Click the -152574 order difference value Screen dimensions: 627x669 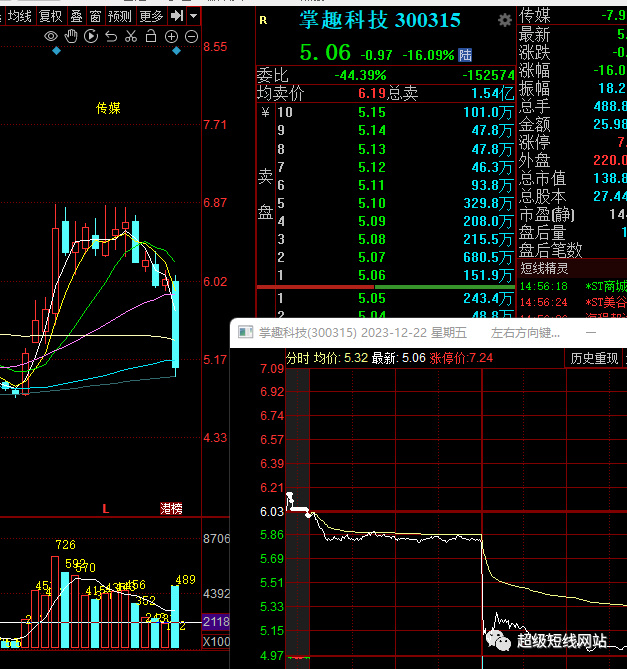tap(488, 76)
